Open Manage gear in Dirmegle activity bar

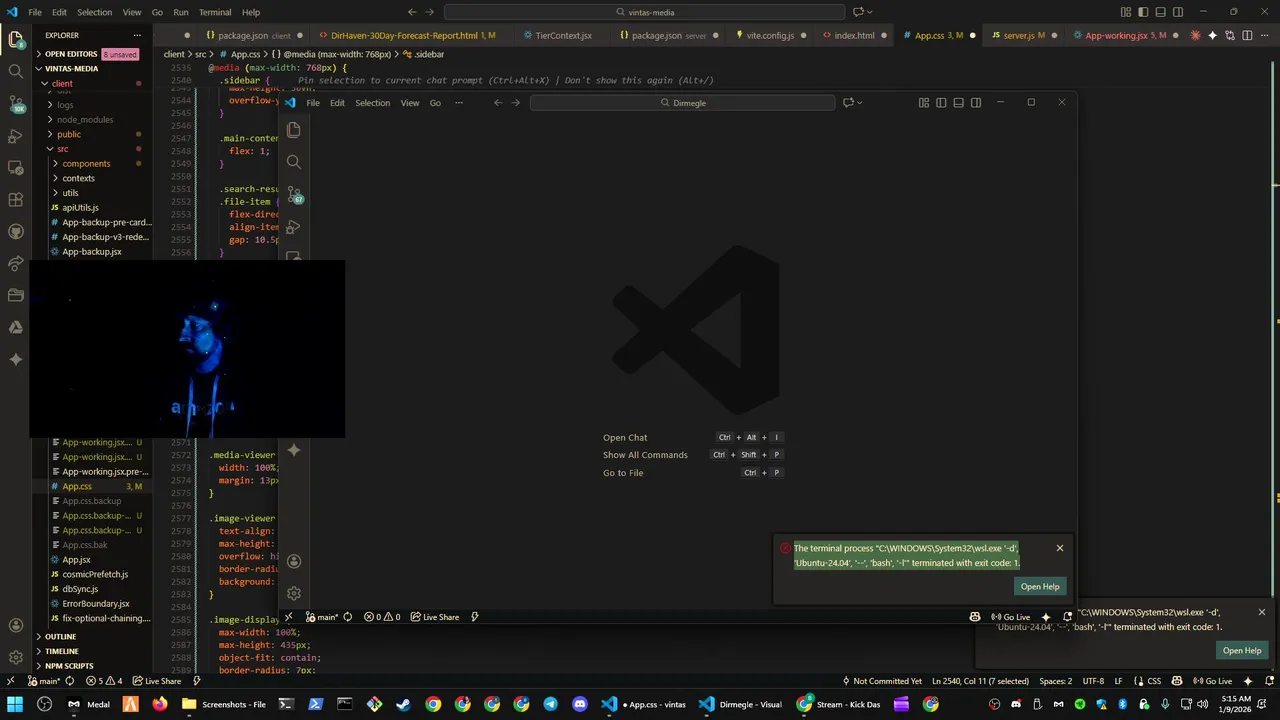(x=294, y=593)
